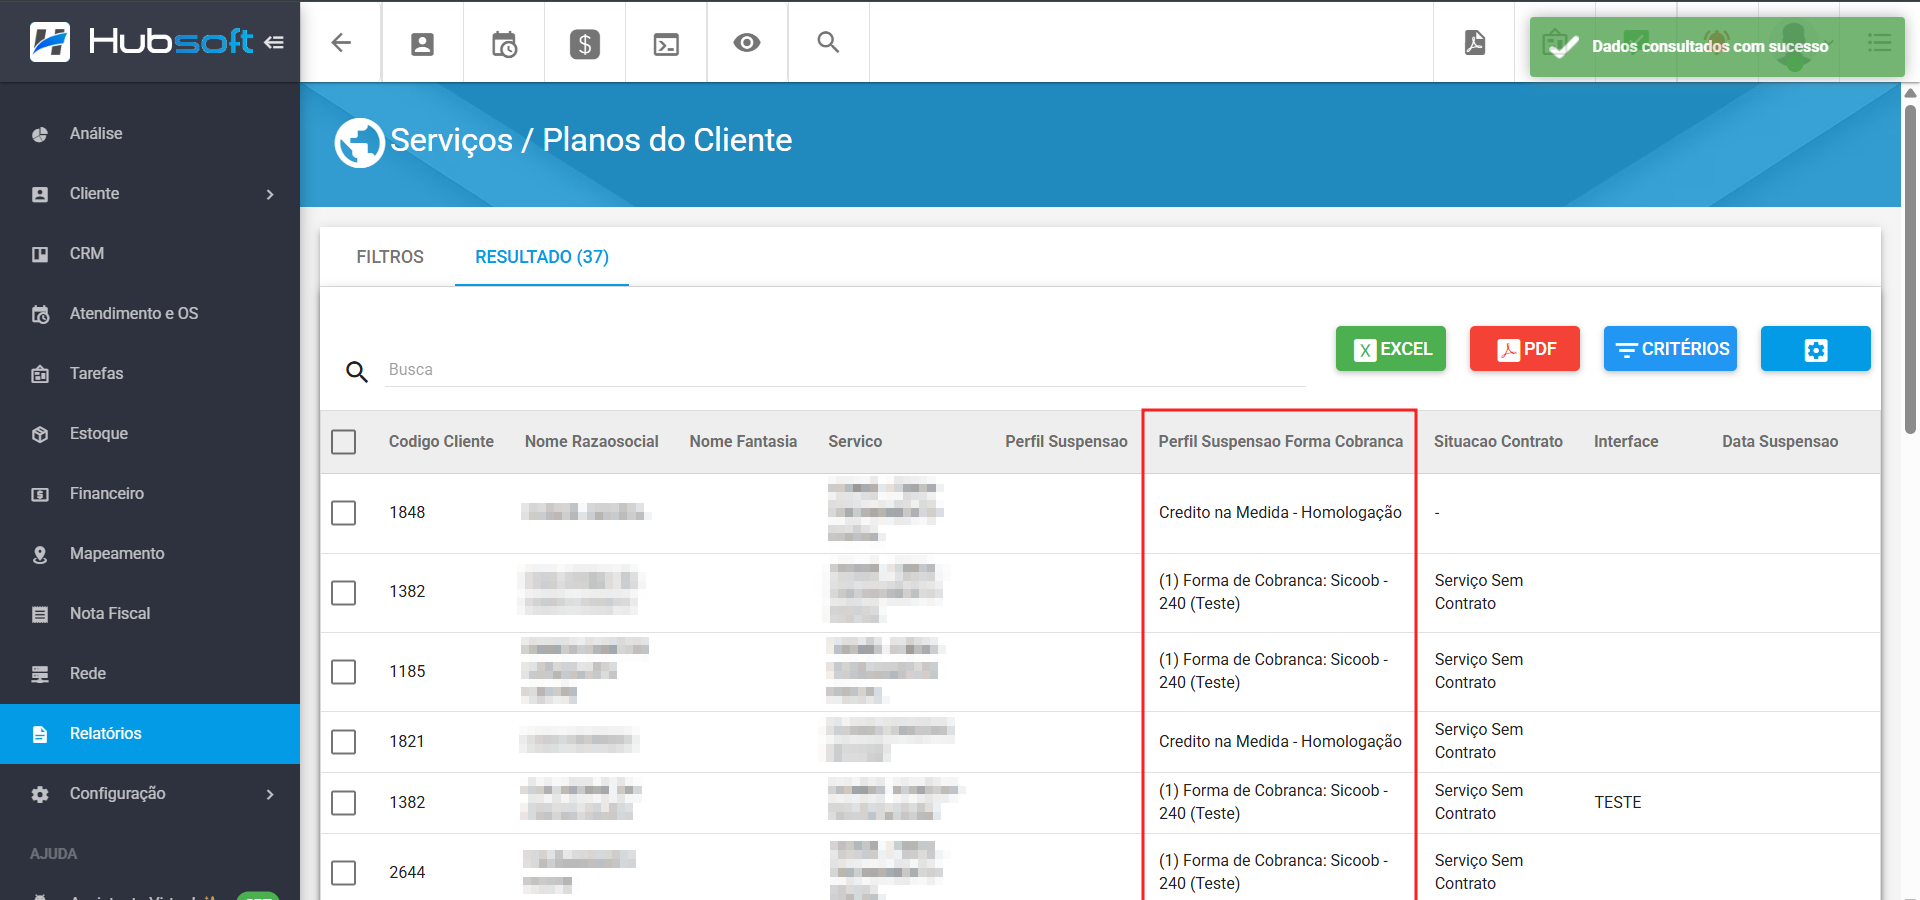This screenshot has height=900, width=1920.
Task: Open the client profile toolbar icon
Action: tap(422, 43)
